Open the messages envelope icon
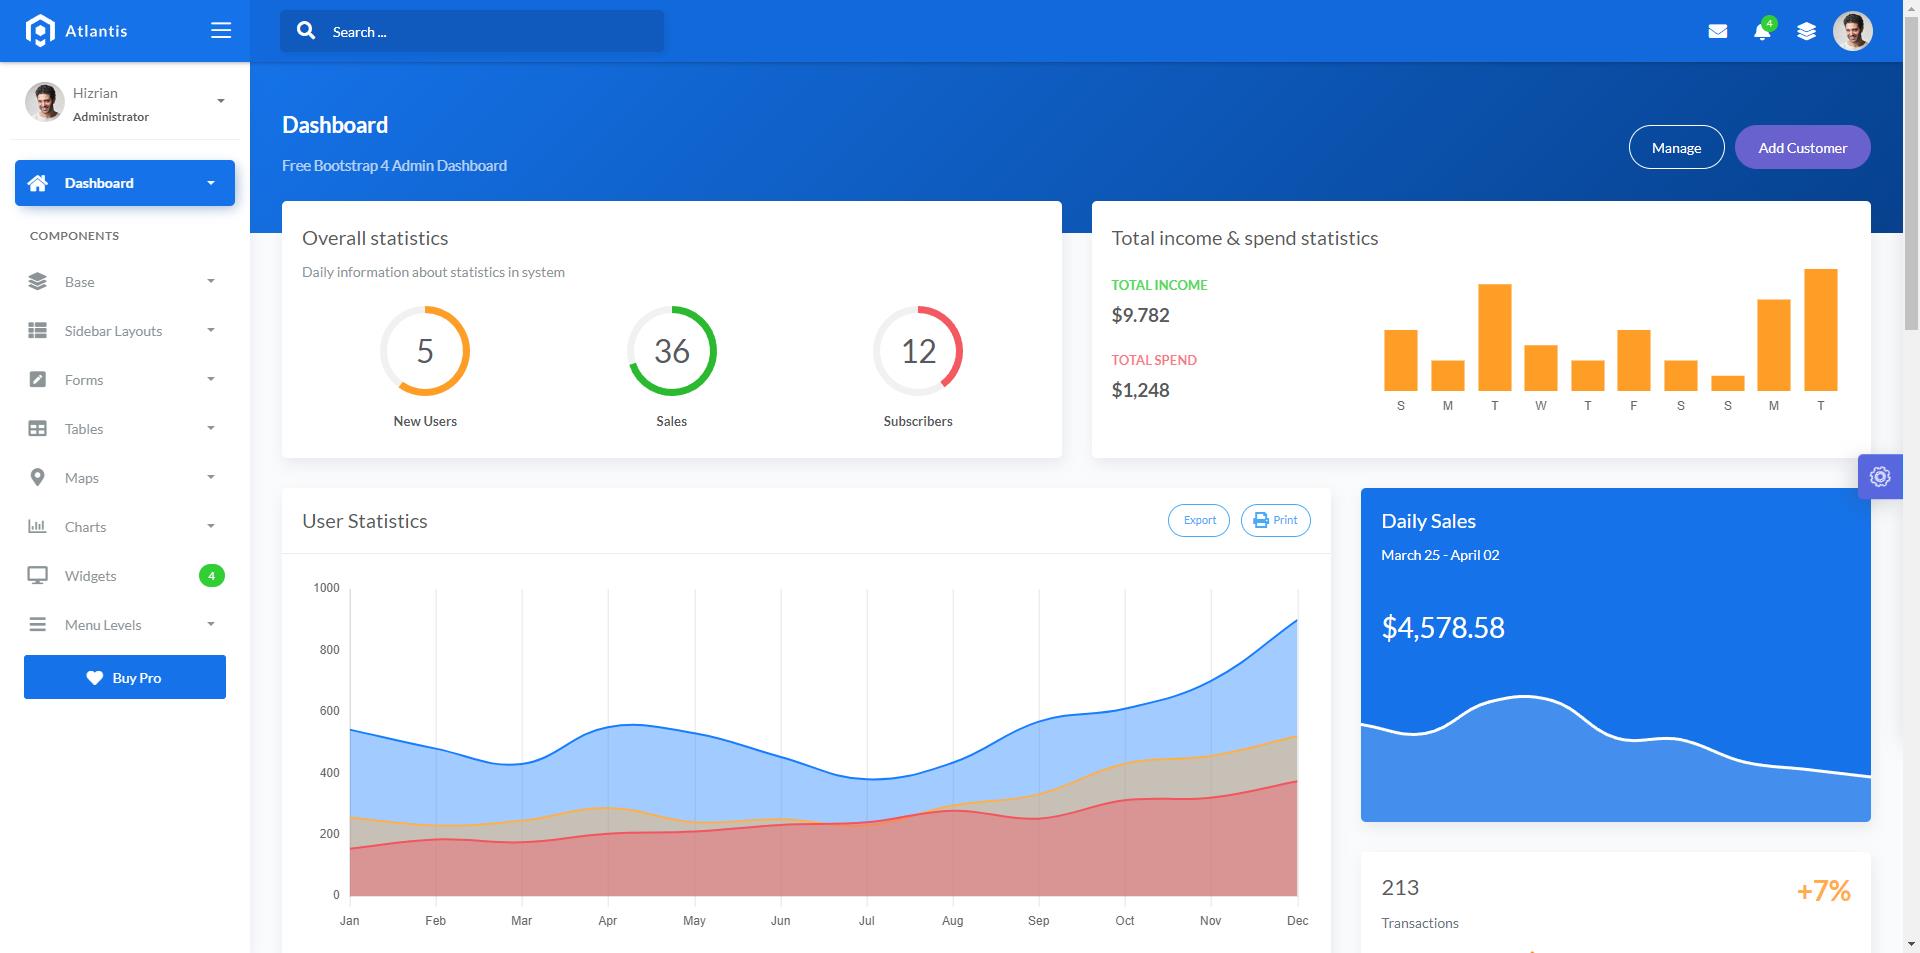This screenshot has height=953, width=1920. click(x=1718, y=31)
